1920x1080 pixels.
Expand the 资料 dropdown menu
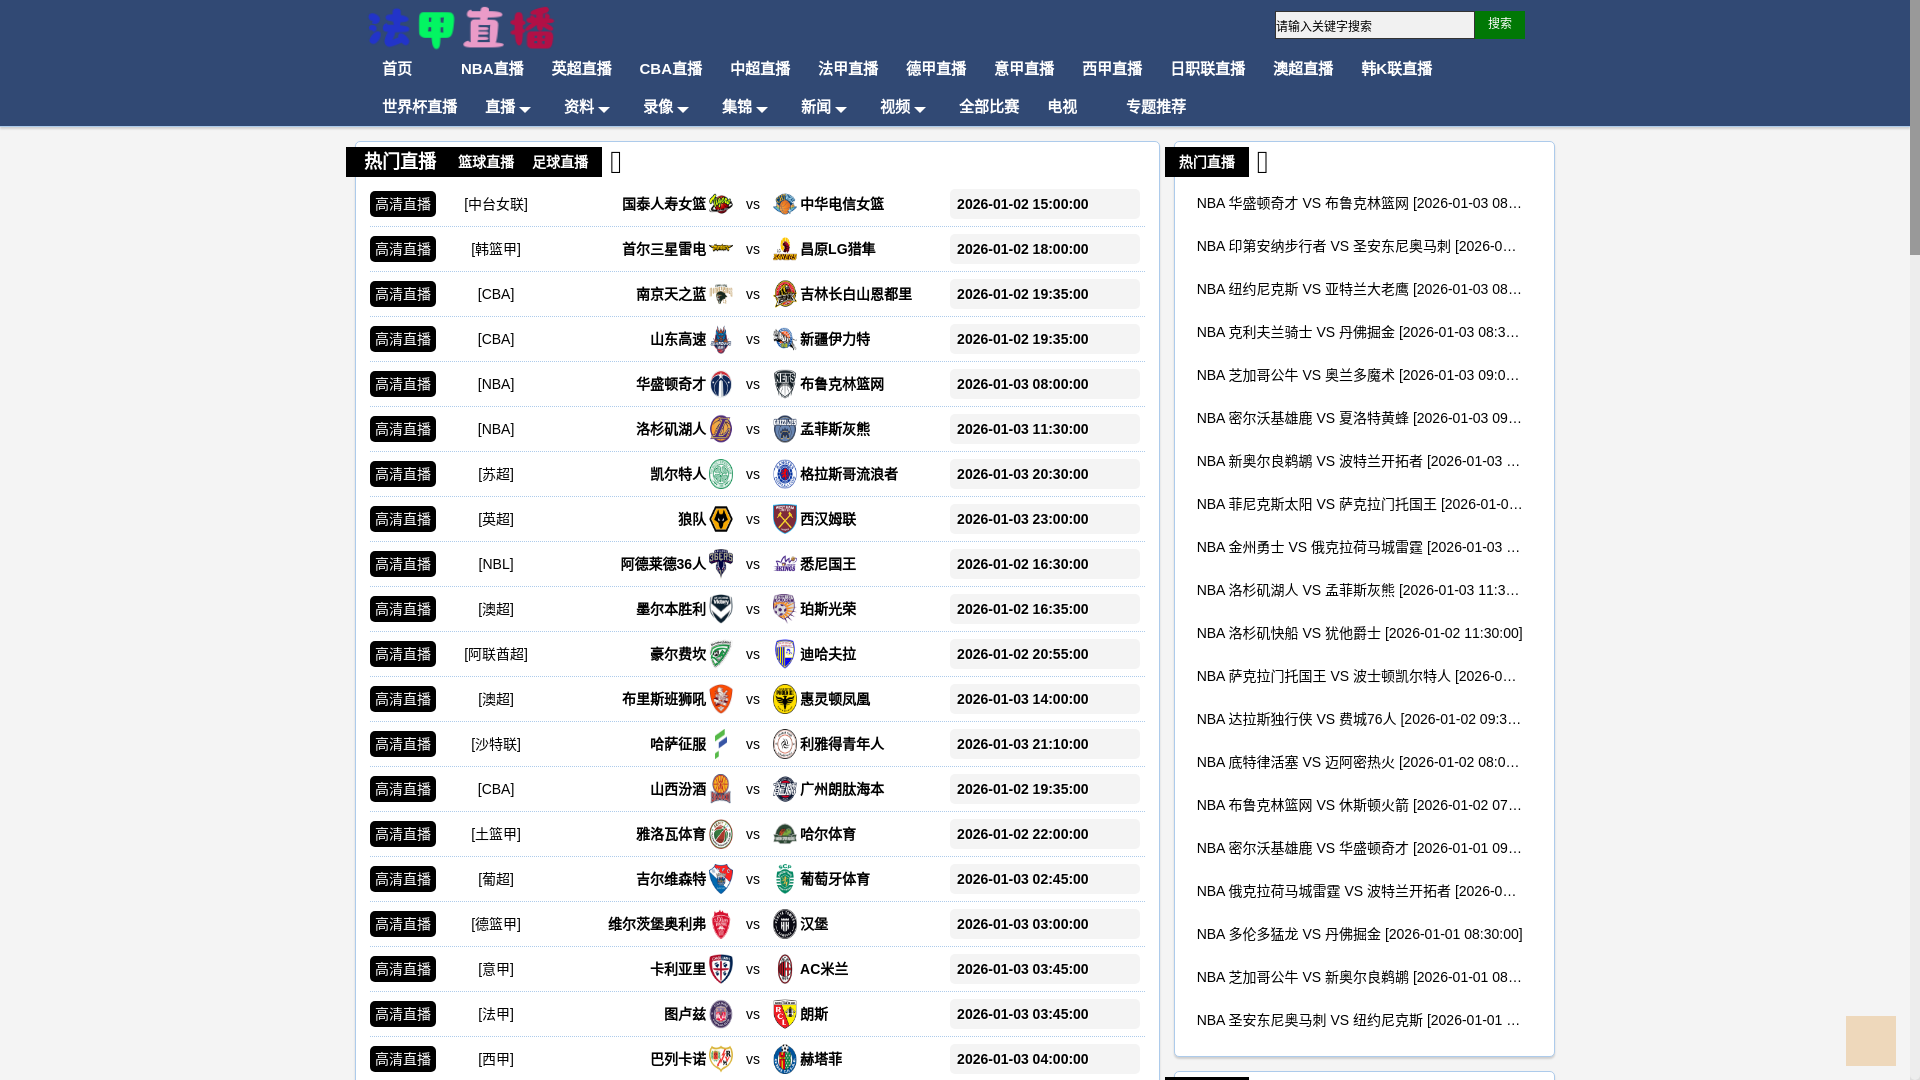[586, 107]
